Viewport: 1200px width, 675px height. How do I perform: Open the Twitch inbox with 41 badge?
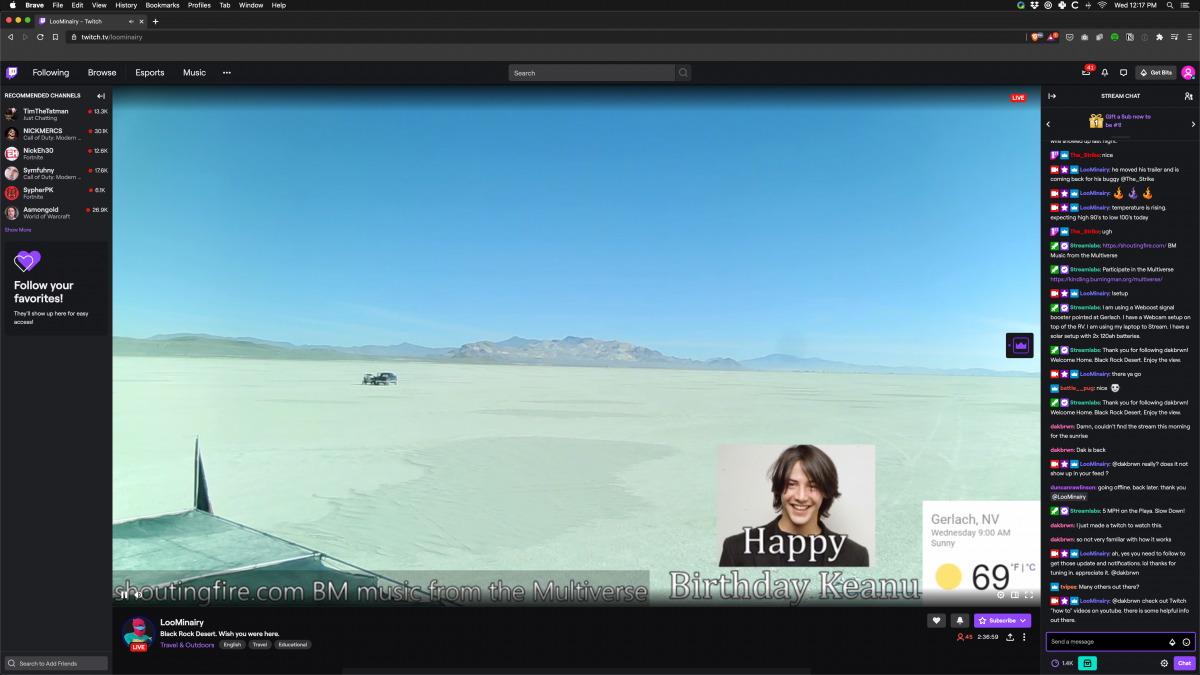pyautogui.click(x=1086, y=72)
